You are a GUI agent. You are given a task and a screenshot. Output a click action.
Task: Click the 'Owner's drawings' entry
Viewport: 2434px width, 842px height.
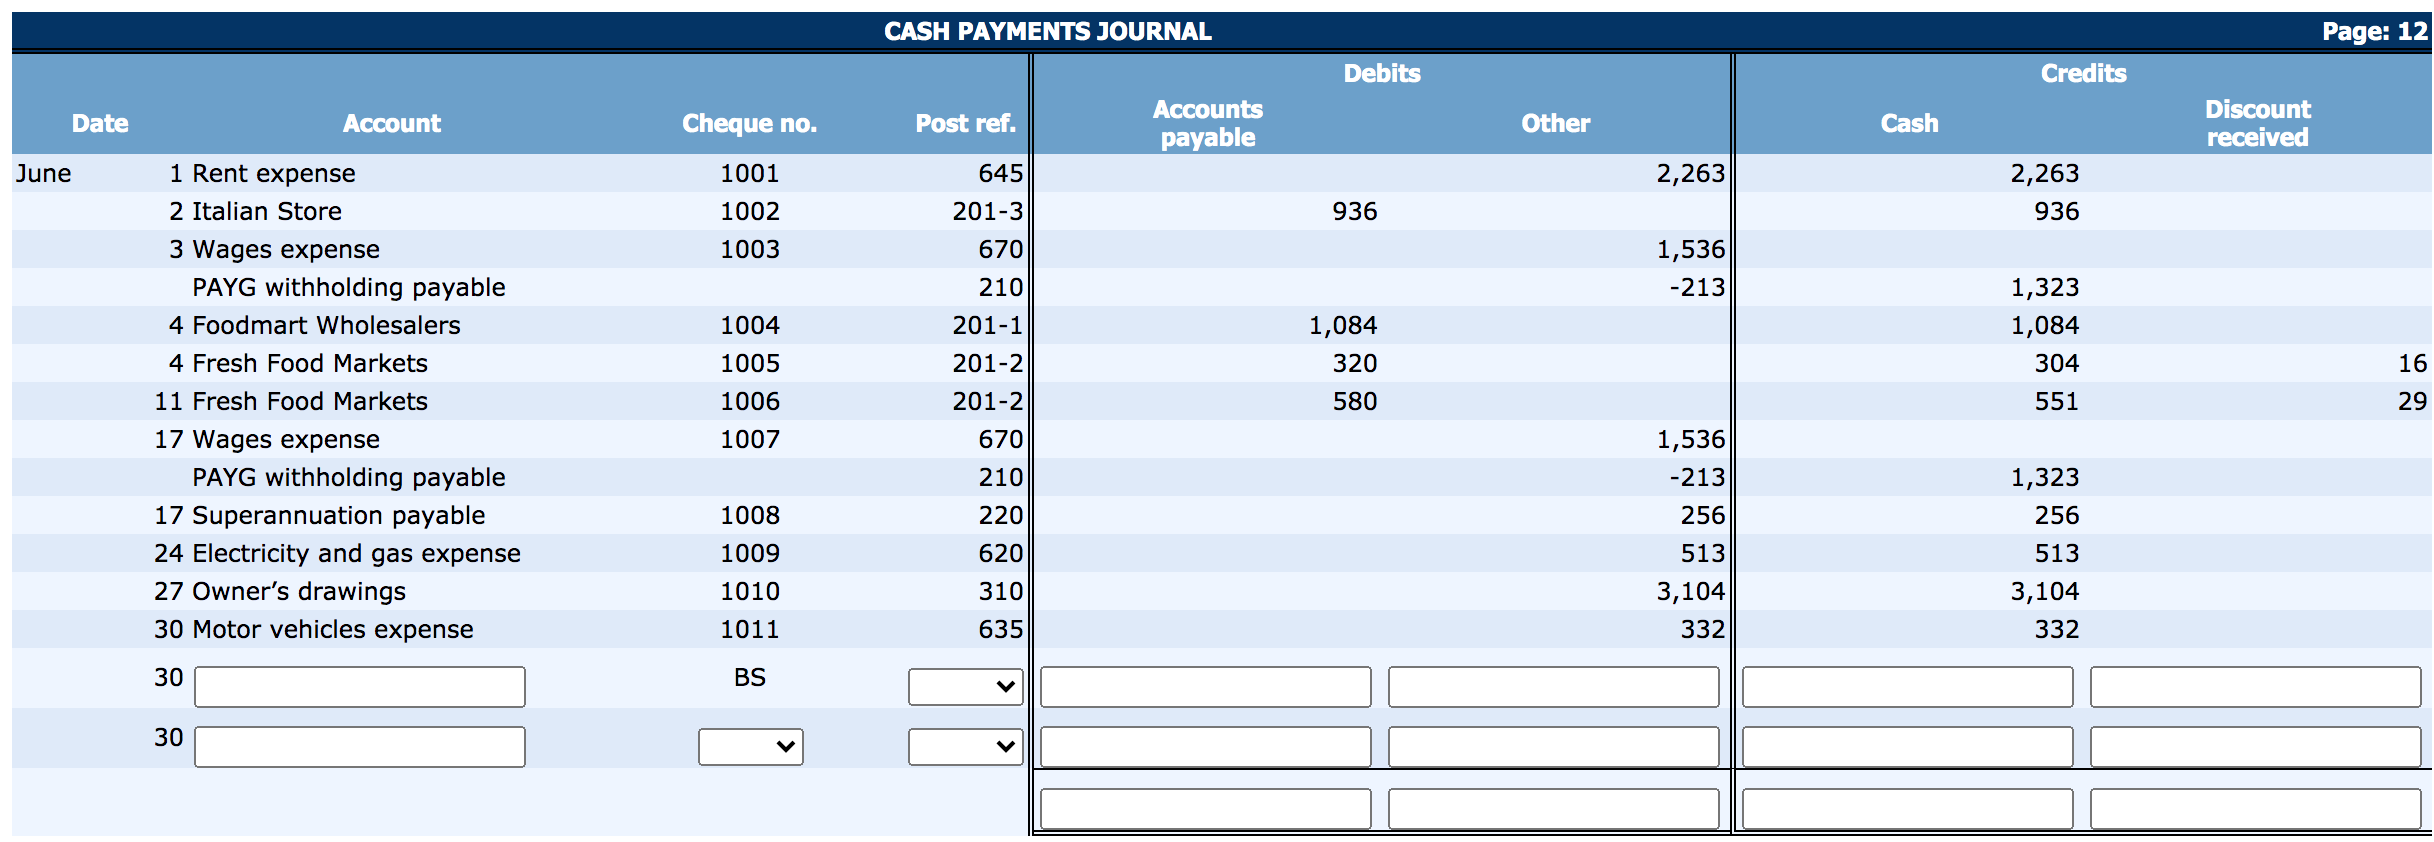point(299,592)
